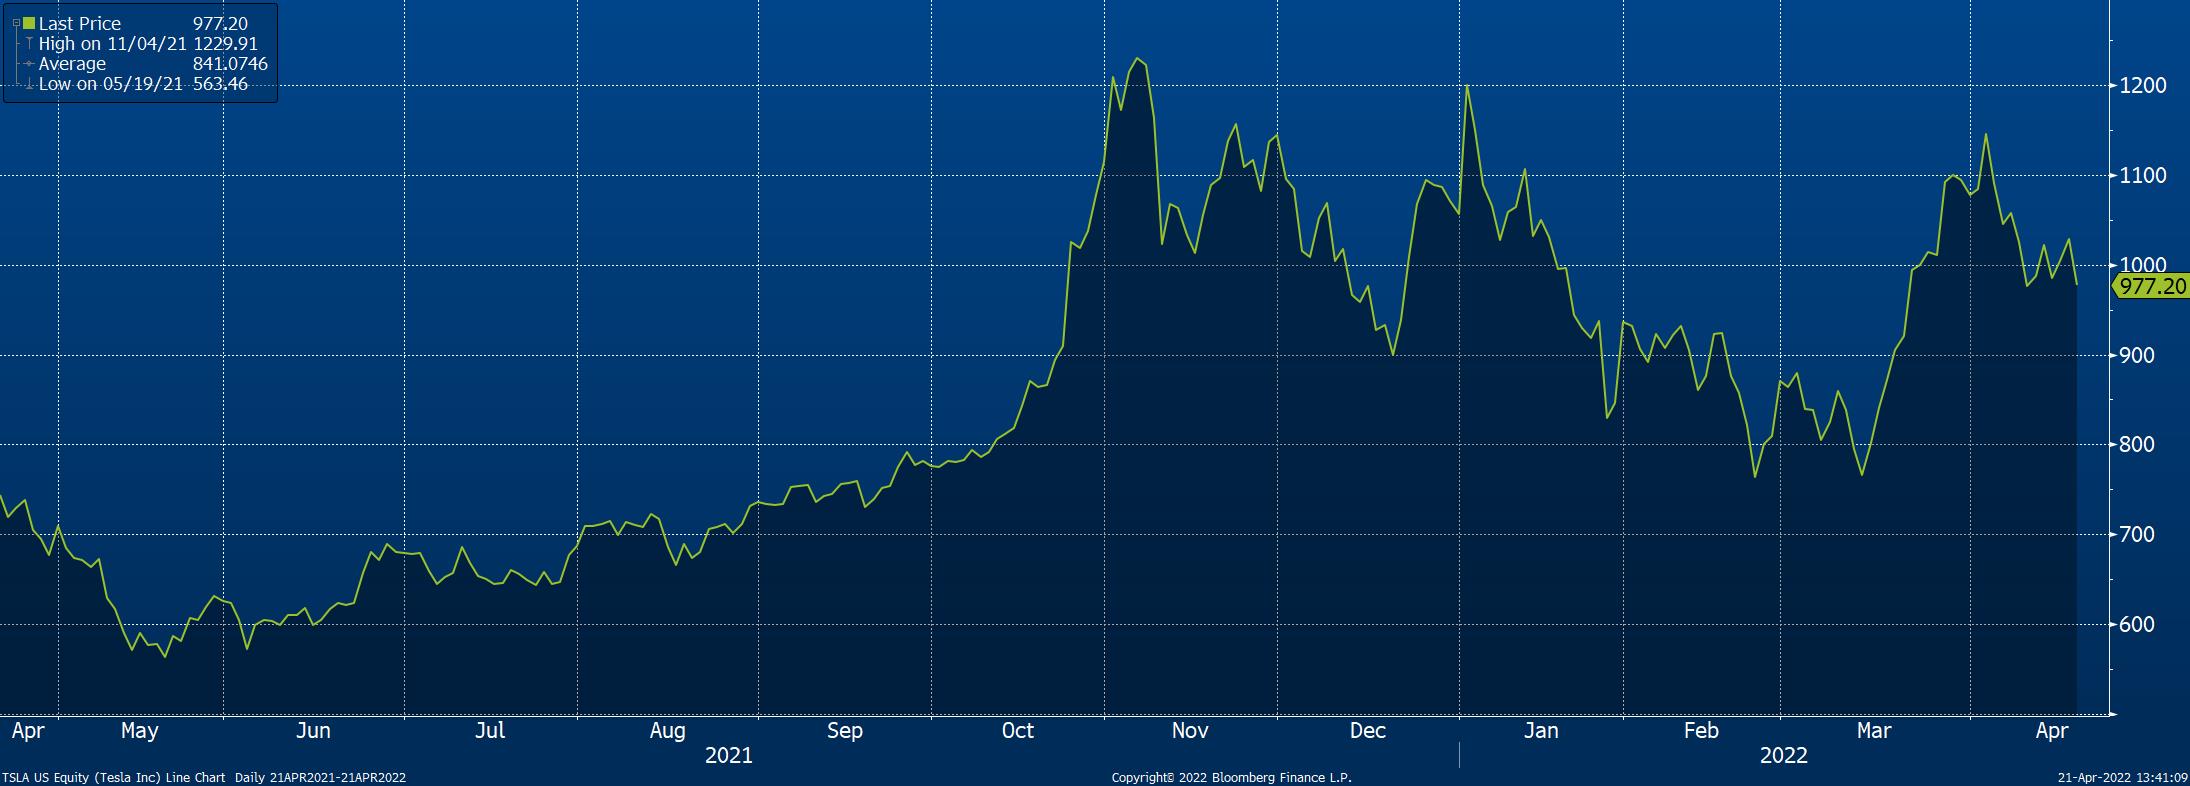Click the 2021 year label
Screen dimensions: 2190x786
[729, 755]
